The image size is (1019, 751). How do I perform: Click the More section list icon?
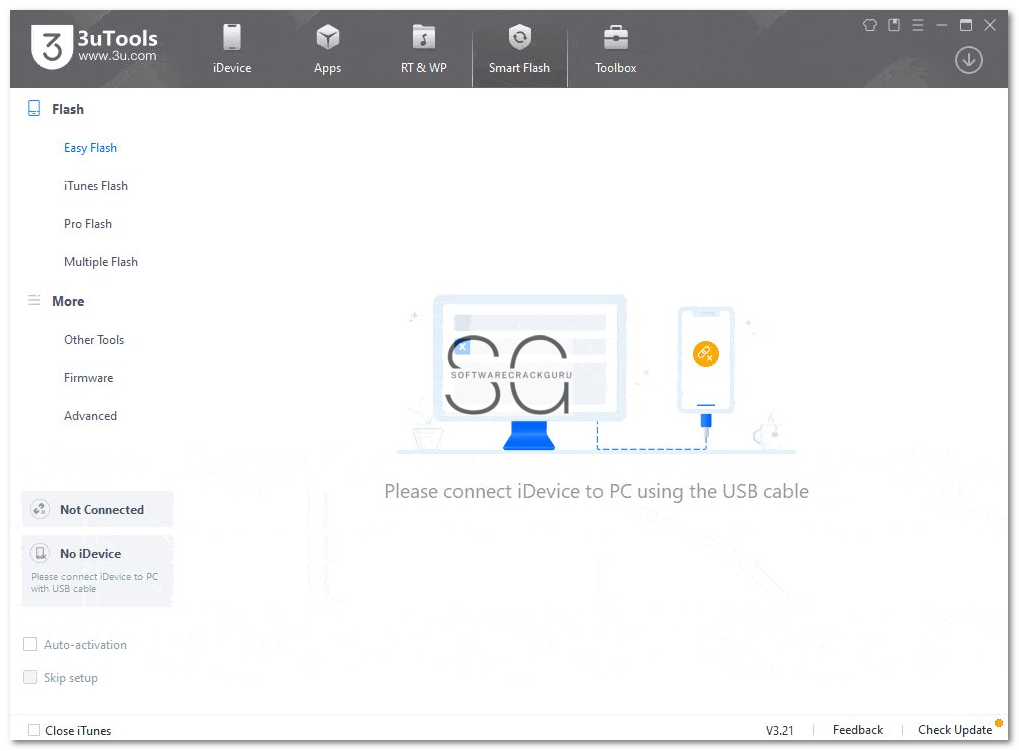click(34, 300)
